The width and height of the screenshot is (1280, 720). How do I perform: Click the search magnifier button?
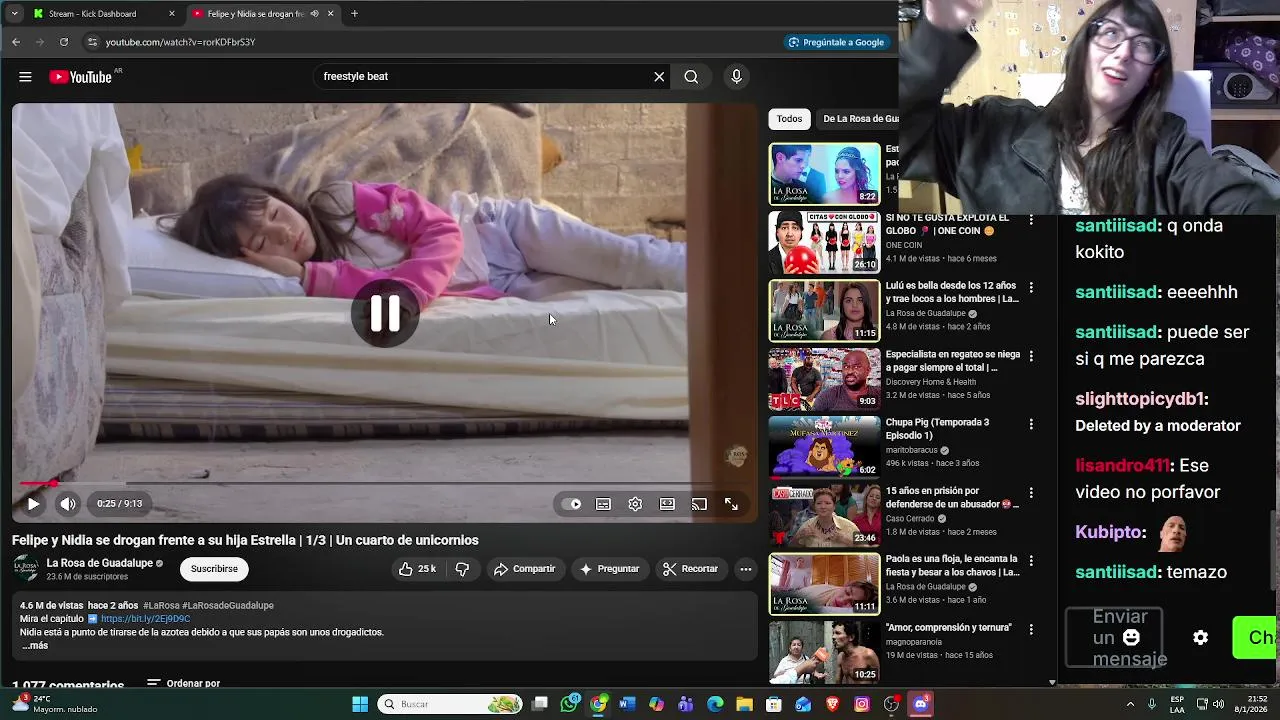(x=691, y=77)
